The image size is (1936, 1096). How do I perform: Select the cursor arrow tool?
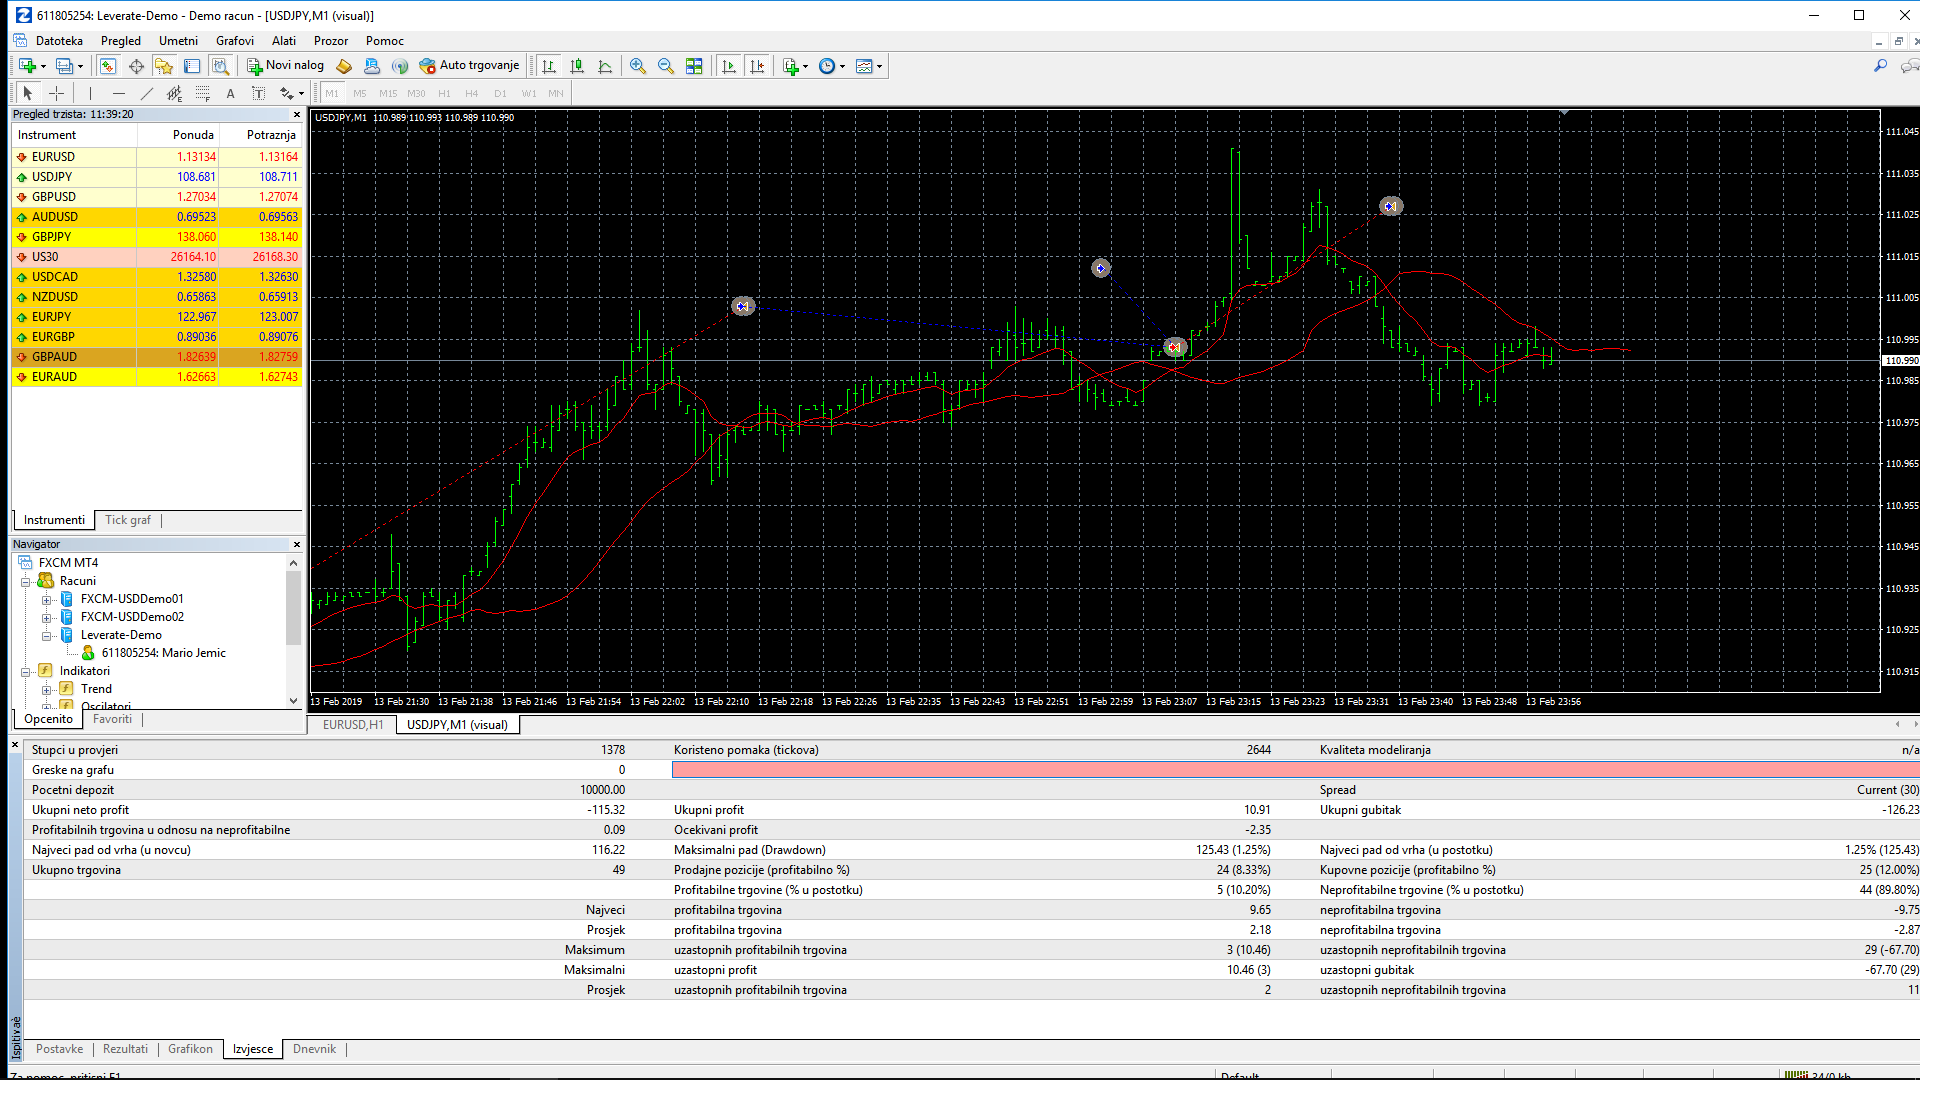(x=28, y=93)
